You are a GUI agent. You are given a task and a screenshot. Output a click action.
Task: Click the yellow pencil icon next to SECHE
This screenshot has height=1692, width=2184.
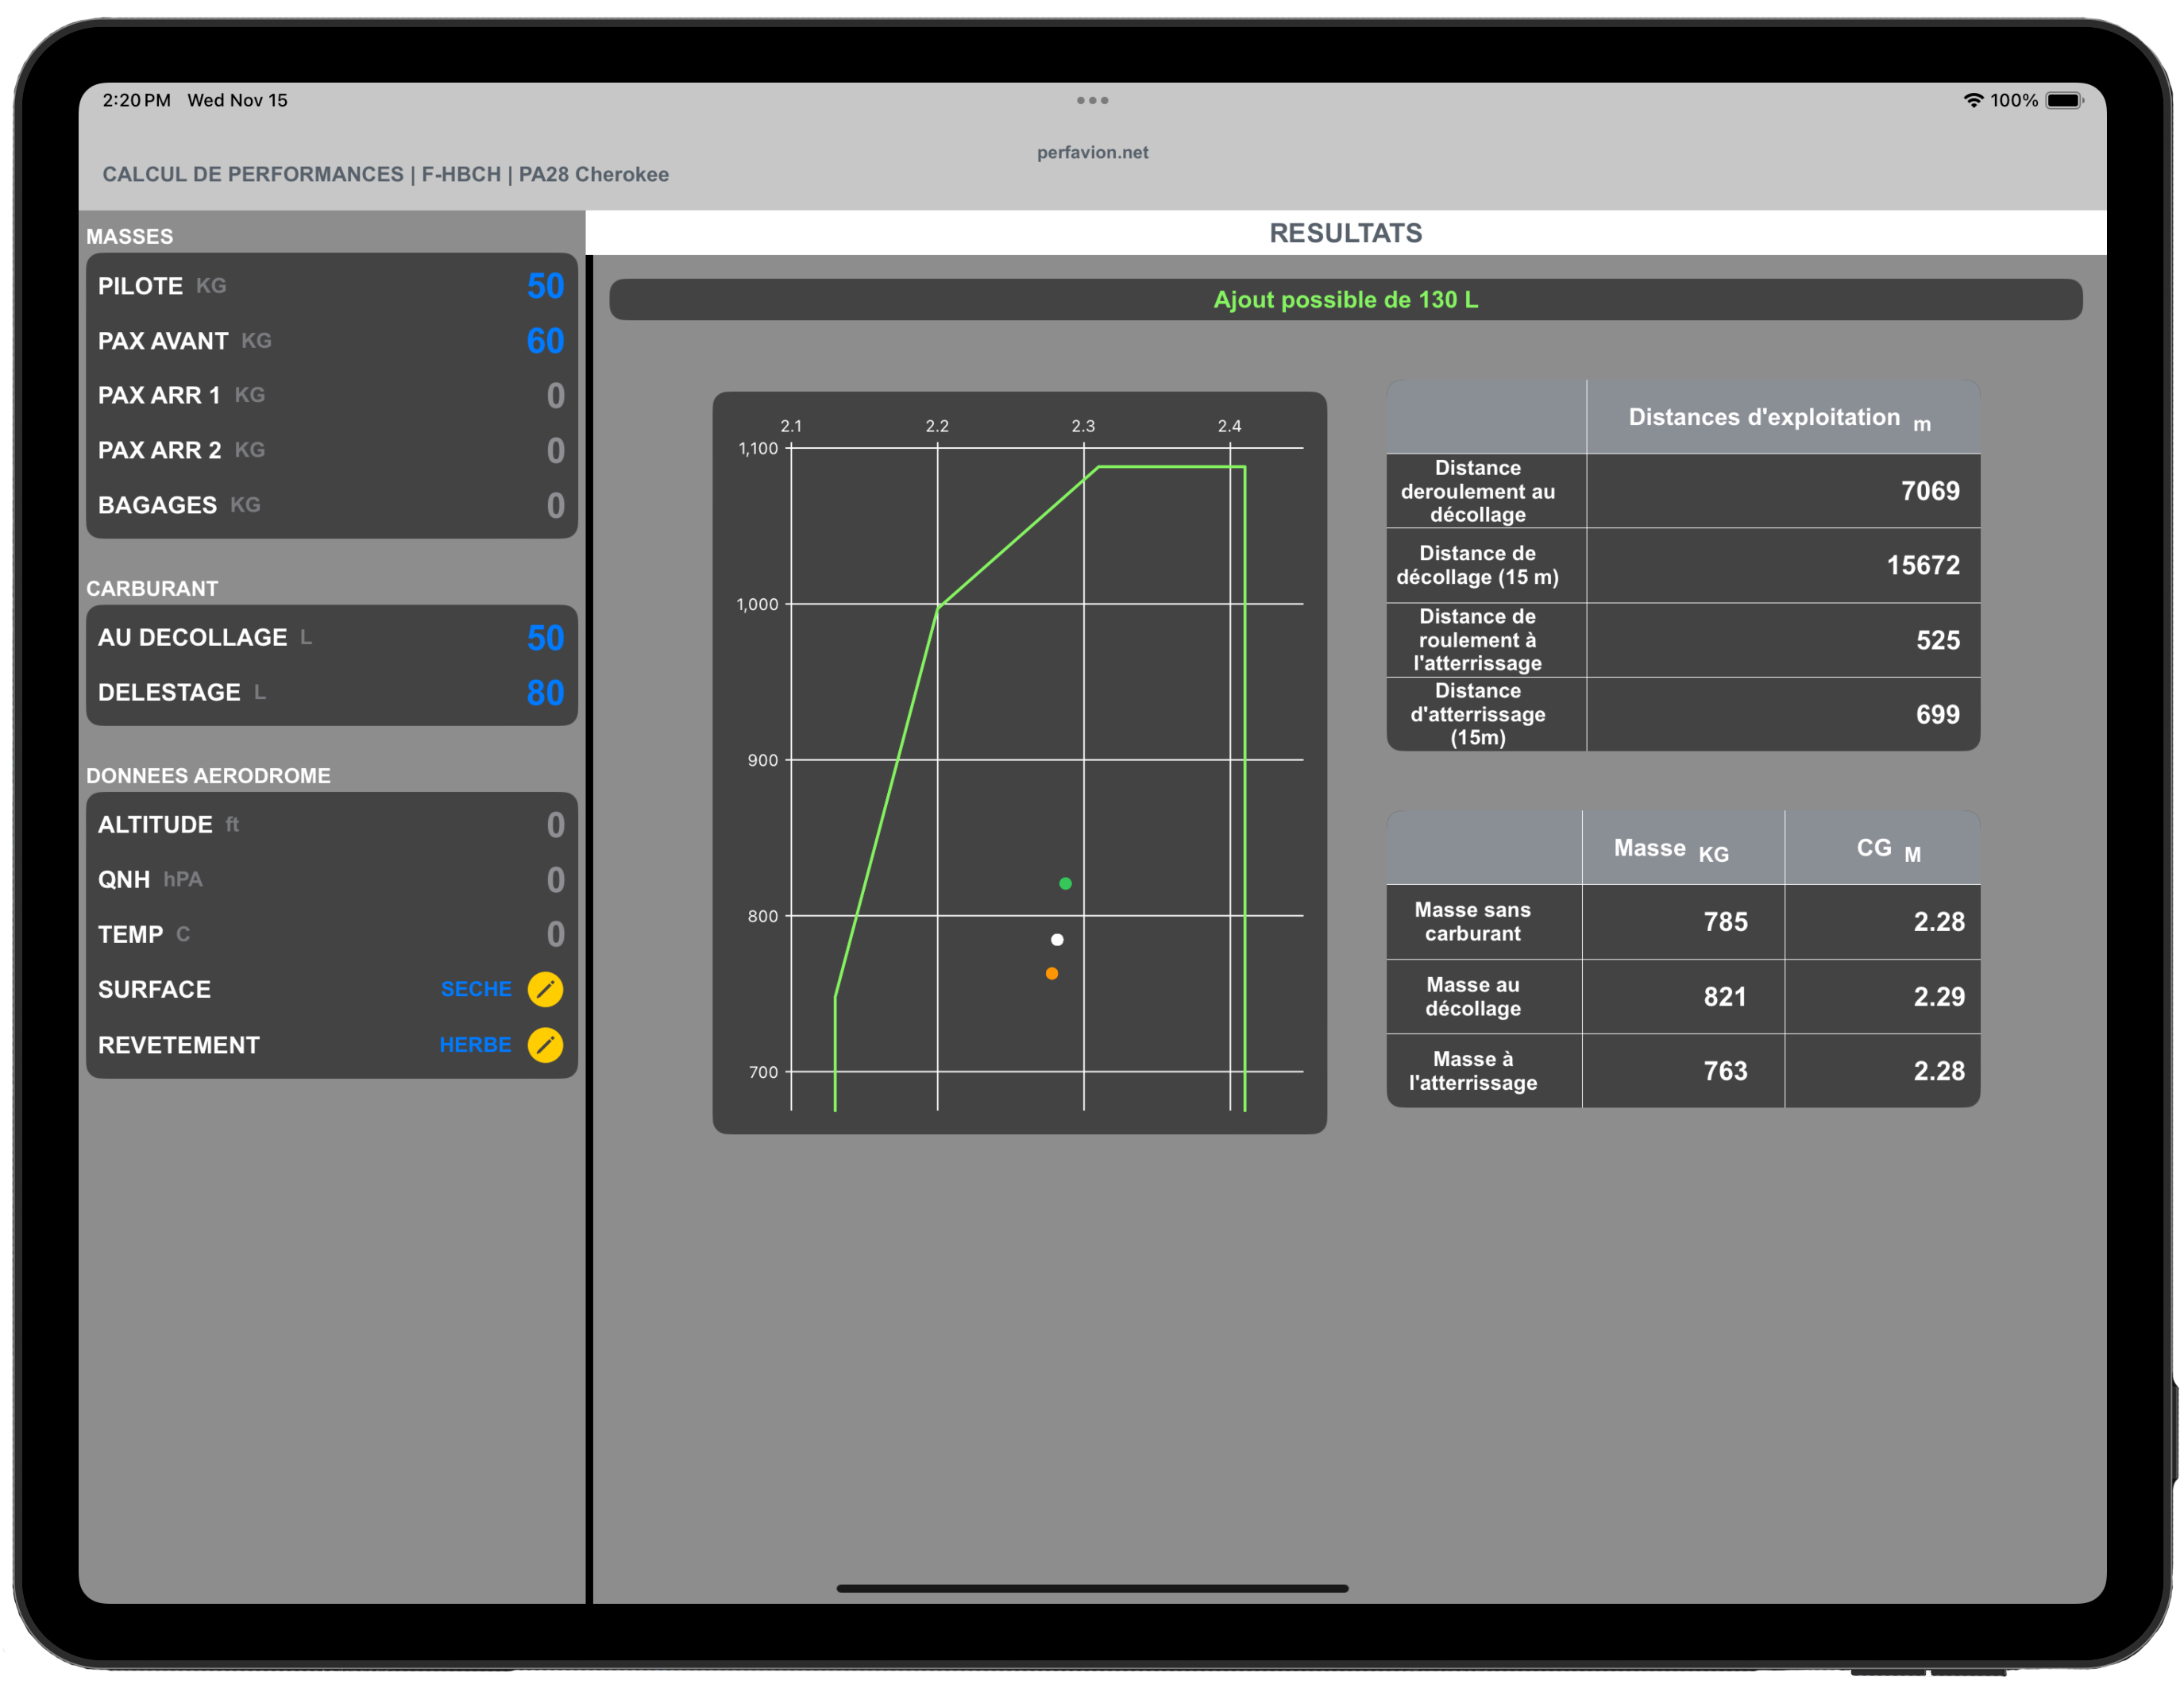tap(545, 989)
